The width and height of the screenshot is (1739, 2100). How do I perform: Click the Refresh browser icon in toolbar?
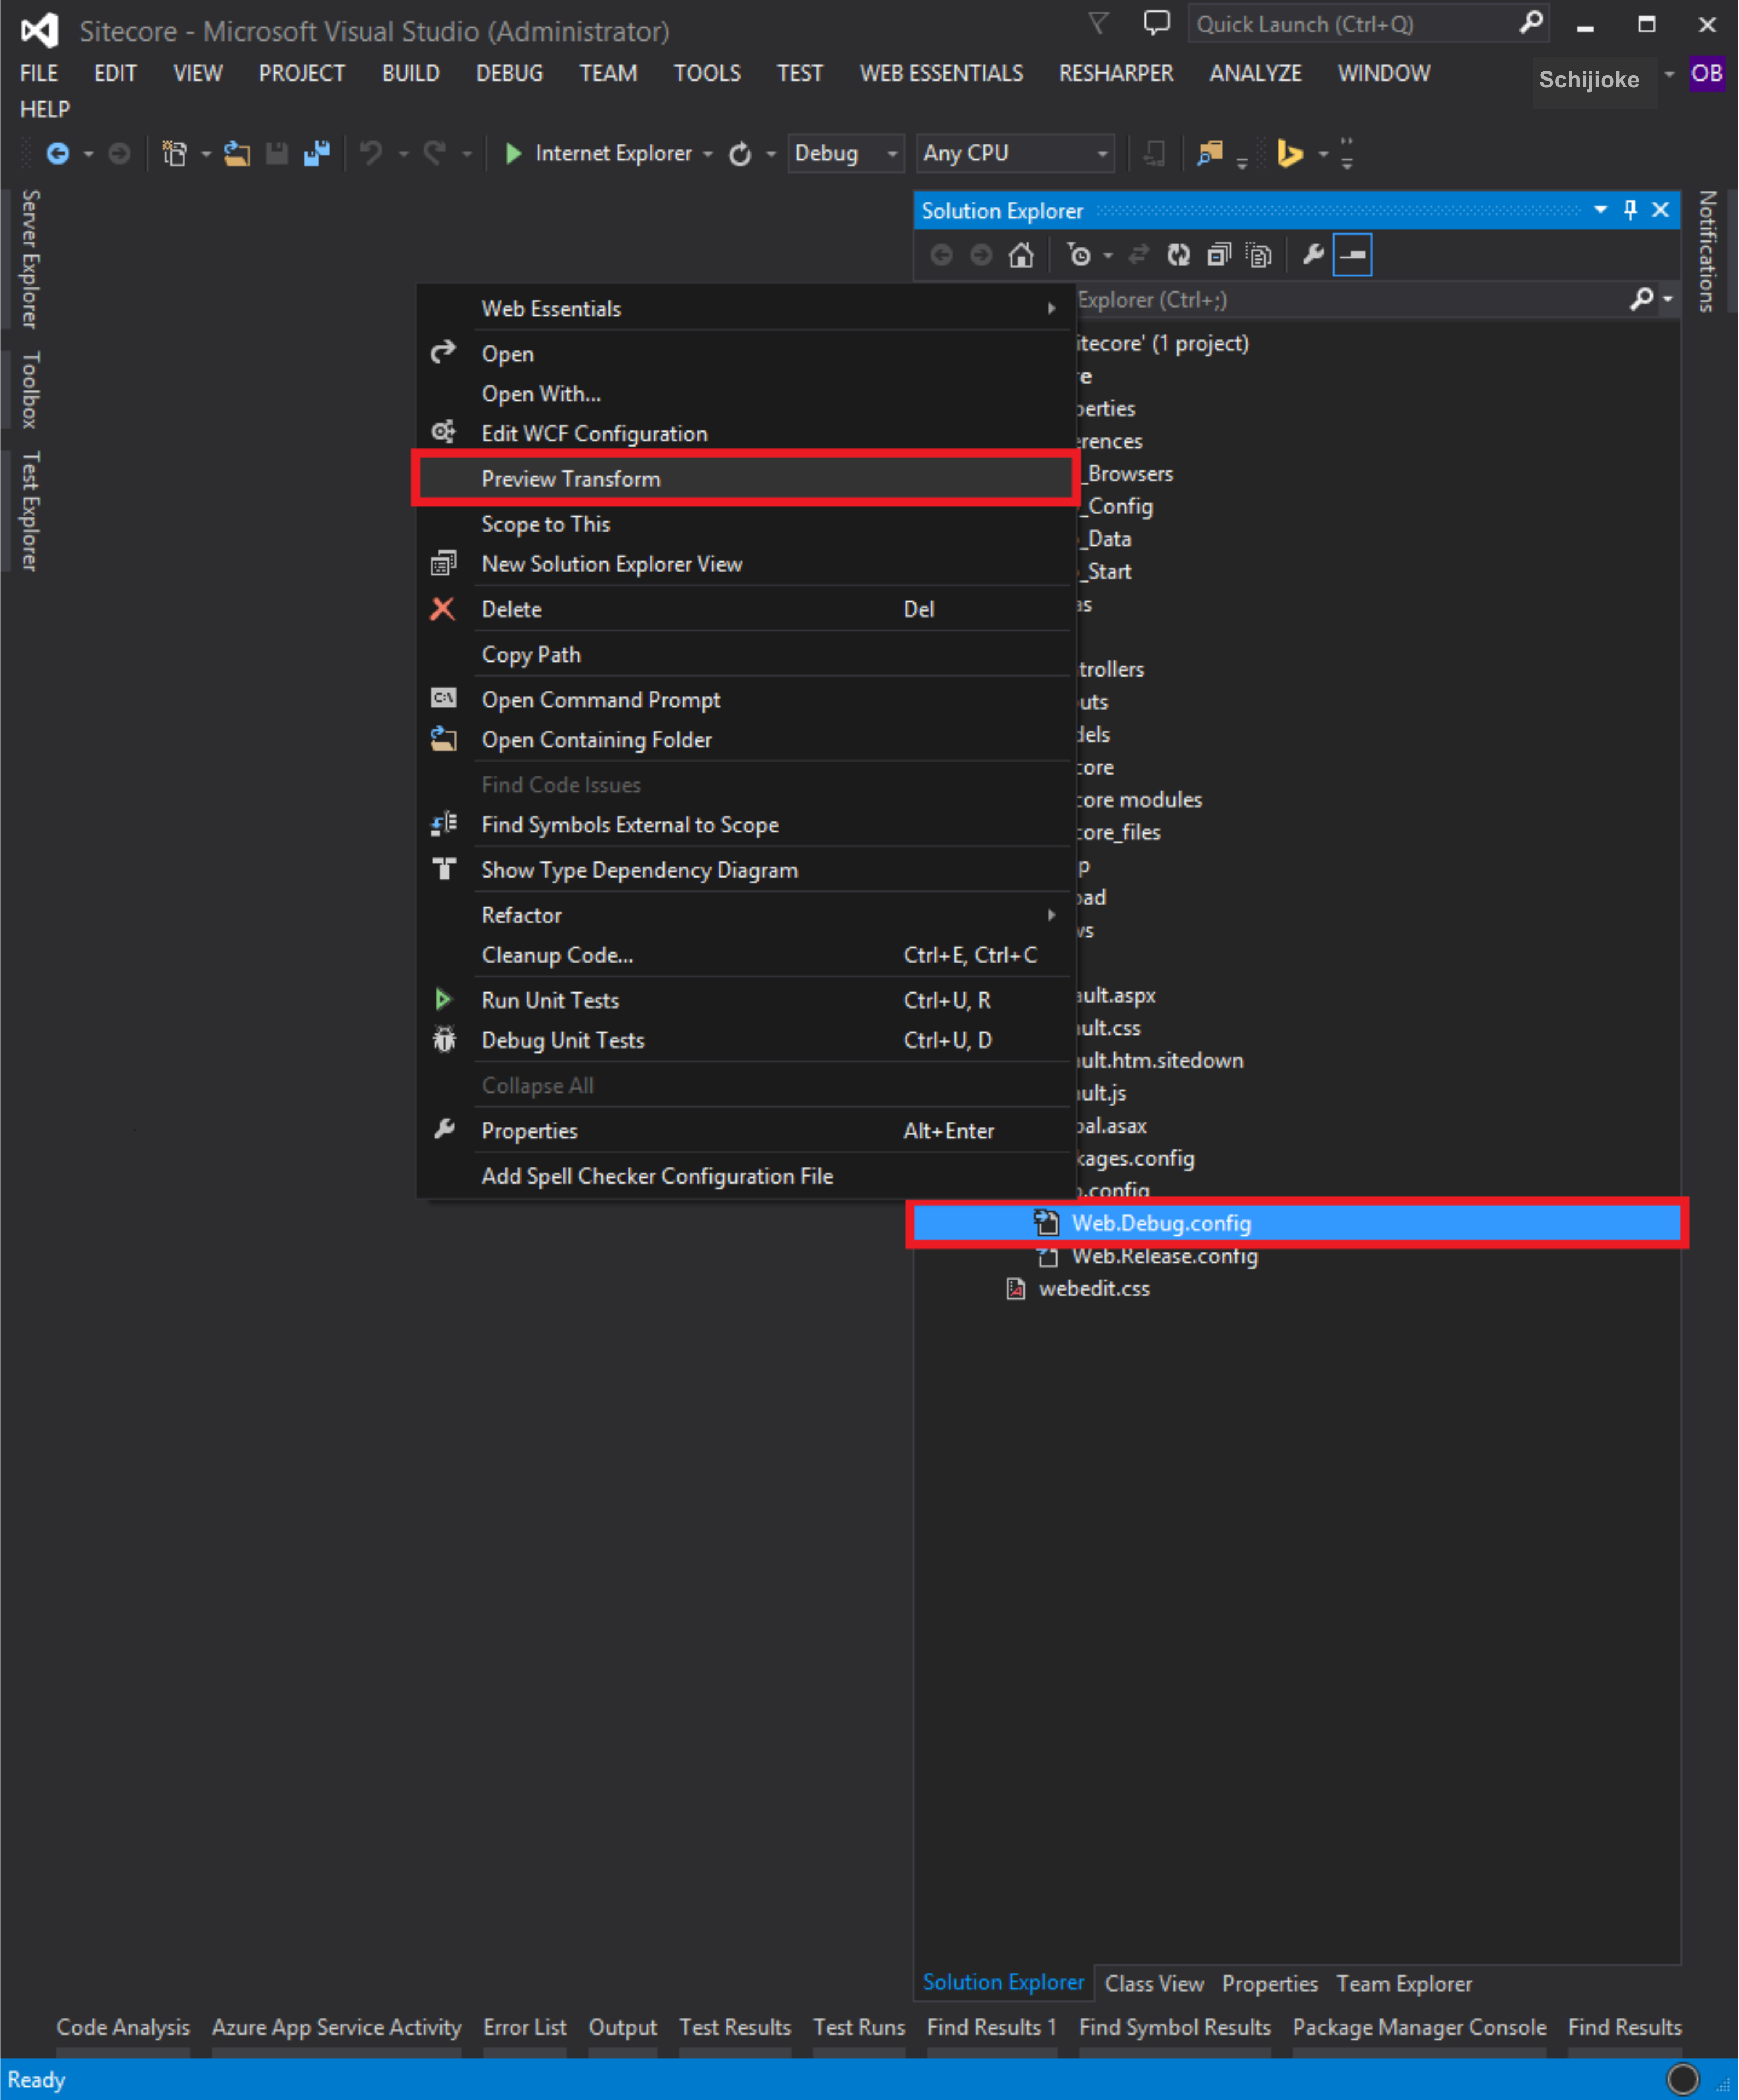[x=740, y=153]
